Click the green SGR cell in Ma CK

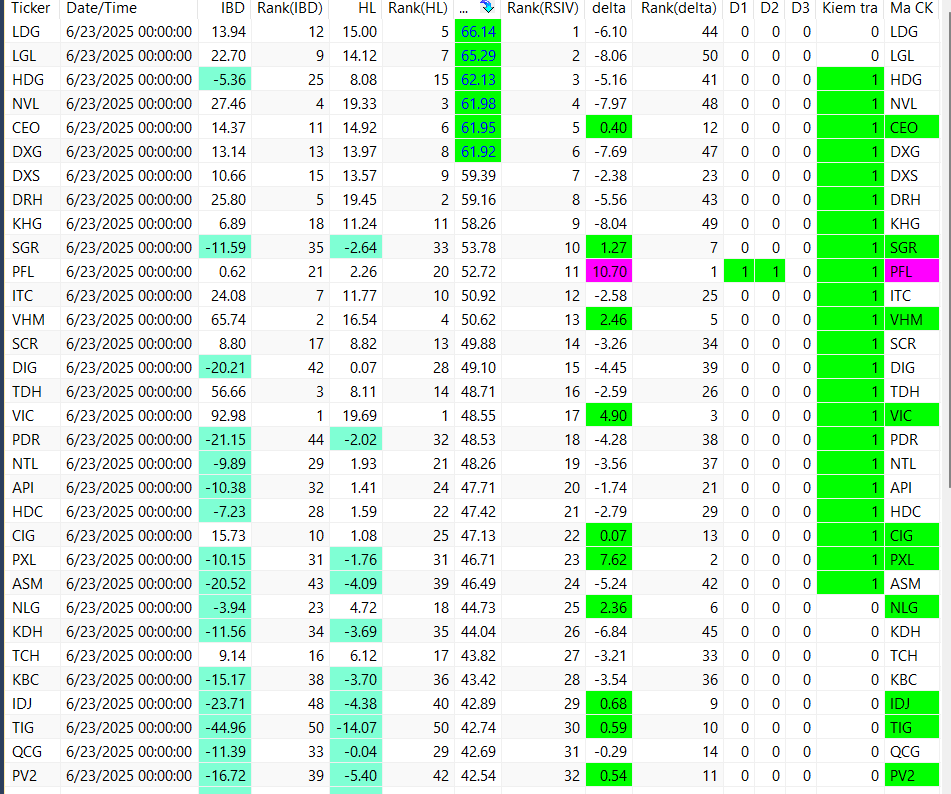(x=912, y=247)
